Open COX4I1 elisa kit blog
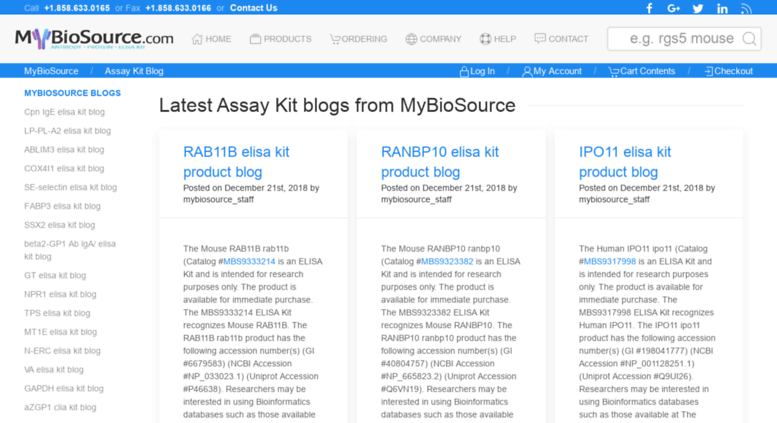The width and height of the screenshot is (777, 423). point(64,168)
